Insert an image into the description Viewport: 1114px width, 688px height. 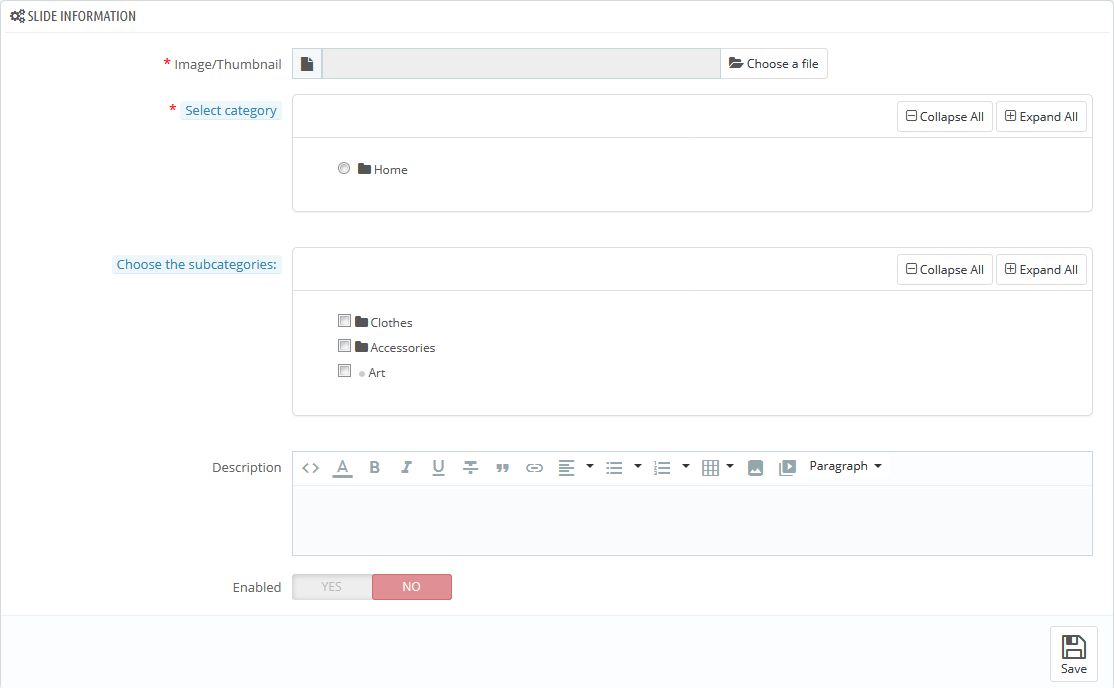(x=755, y=468)
